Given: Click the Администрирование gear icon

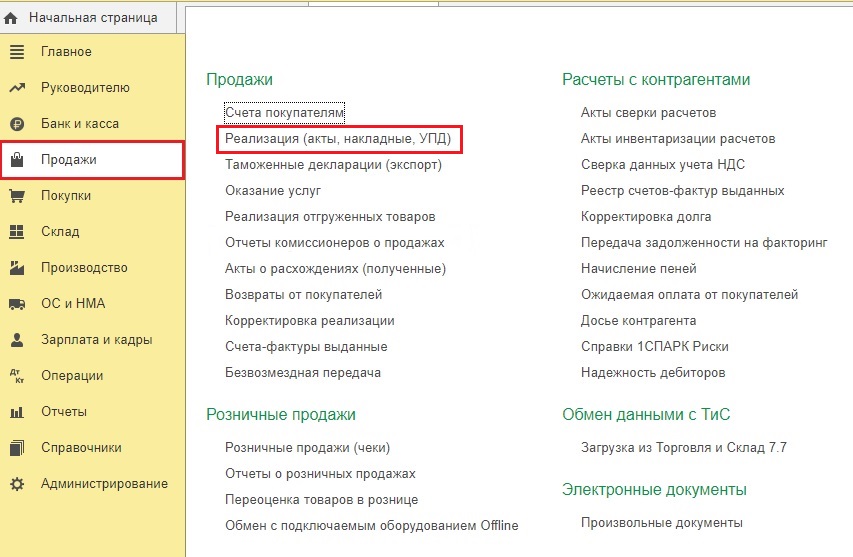Looking at the screenshot, I should tap(17, 484).
